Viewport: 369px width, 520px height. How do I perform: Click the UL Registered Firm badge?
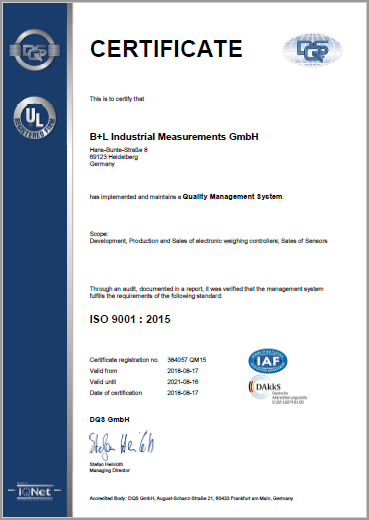tap(35, 118)
